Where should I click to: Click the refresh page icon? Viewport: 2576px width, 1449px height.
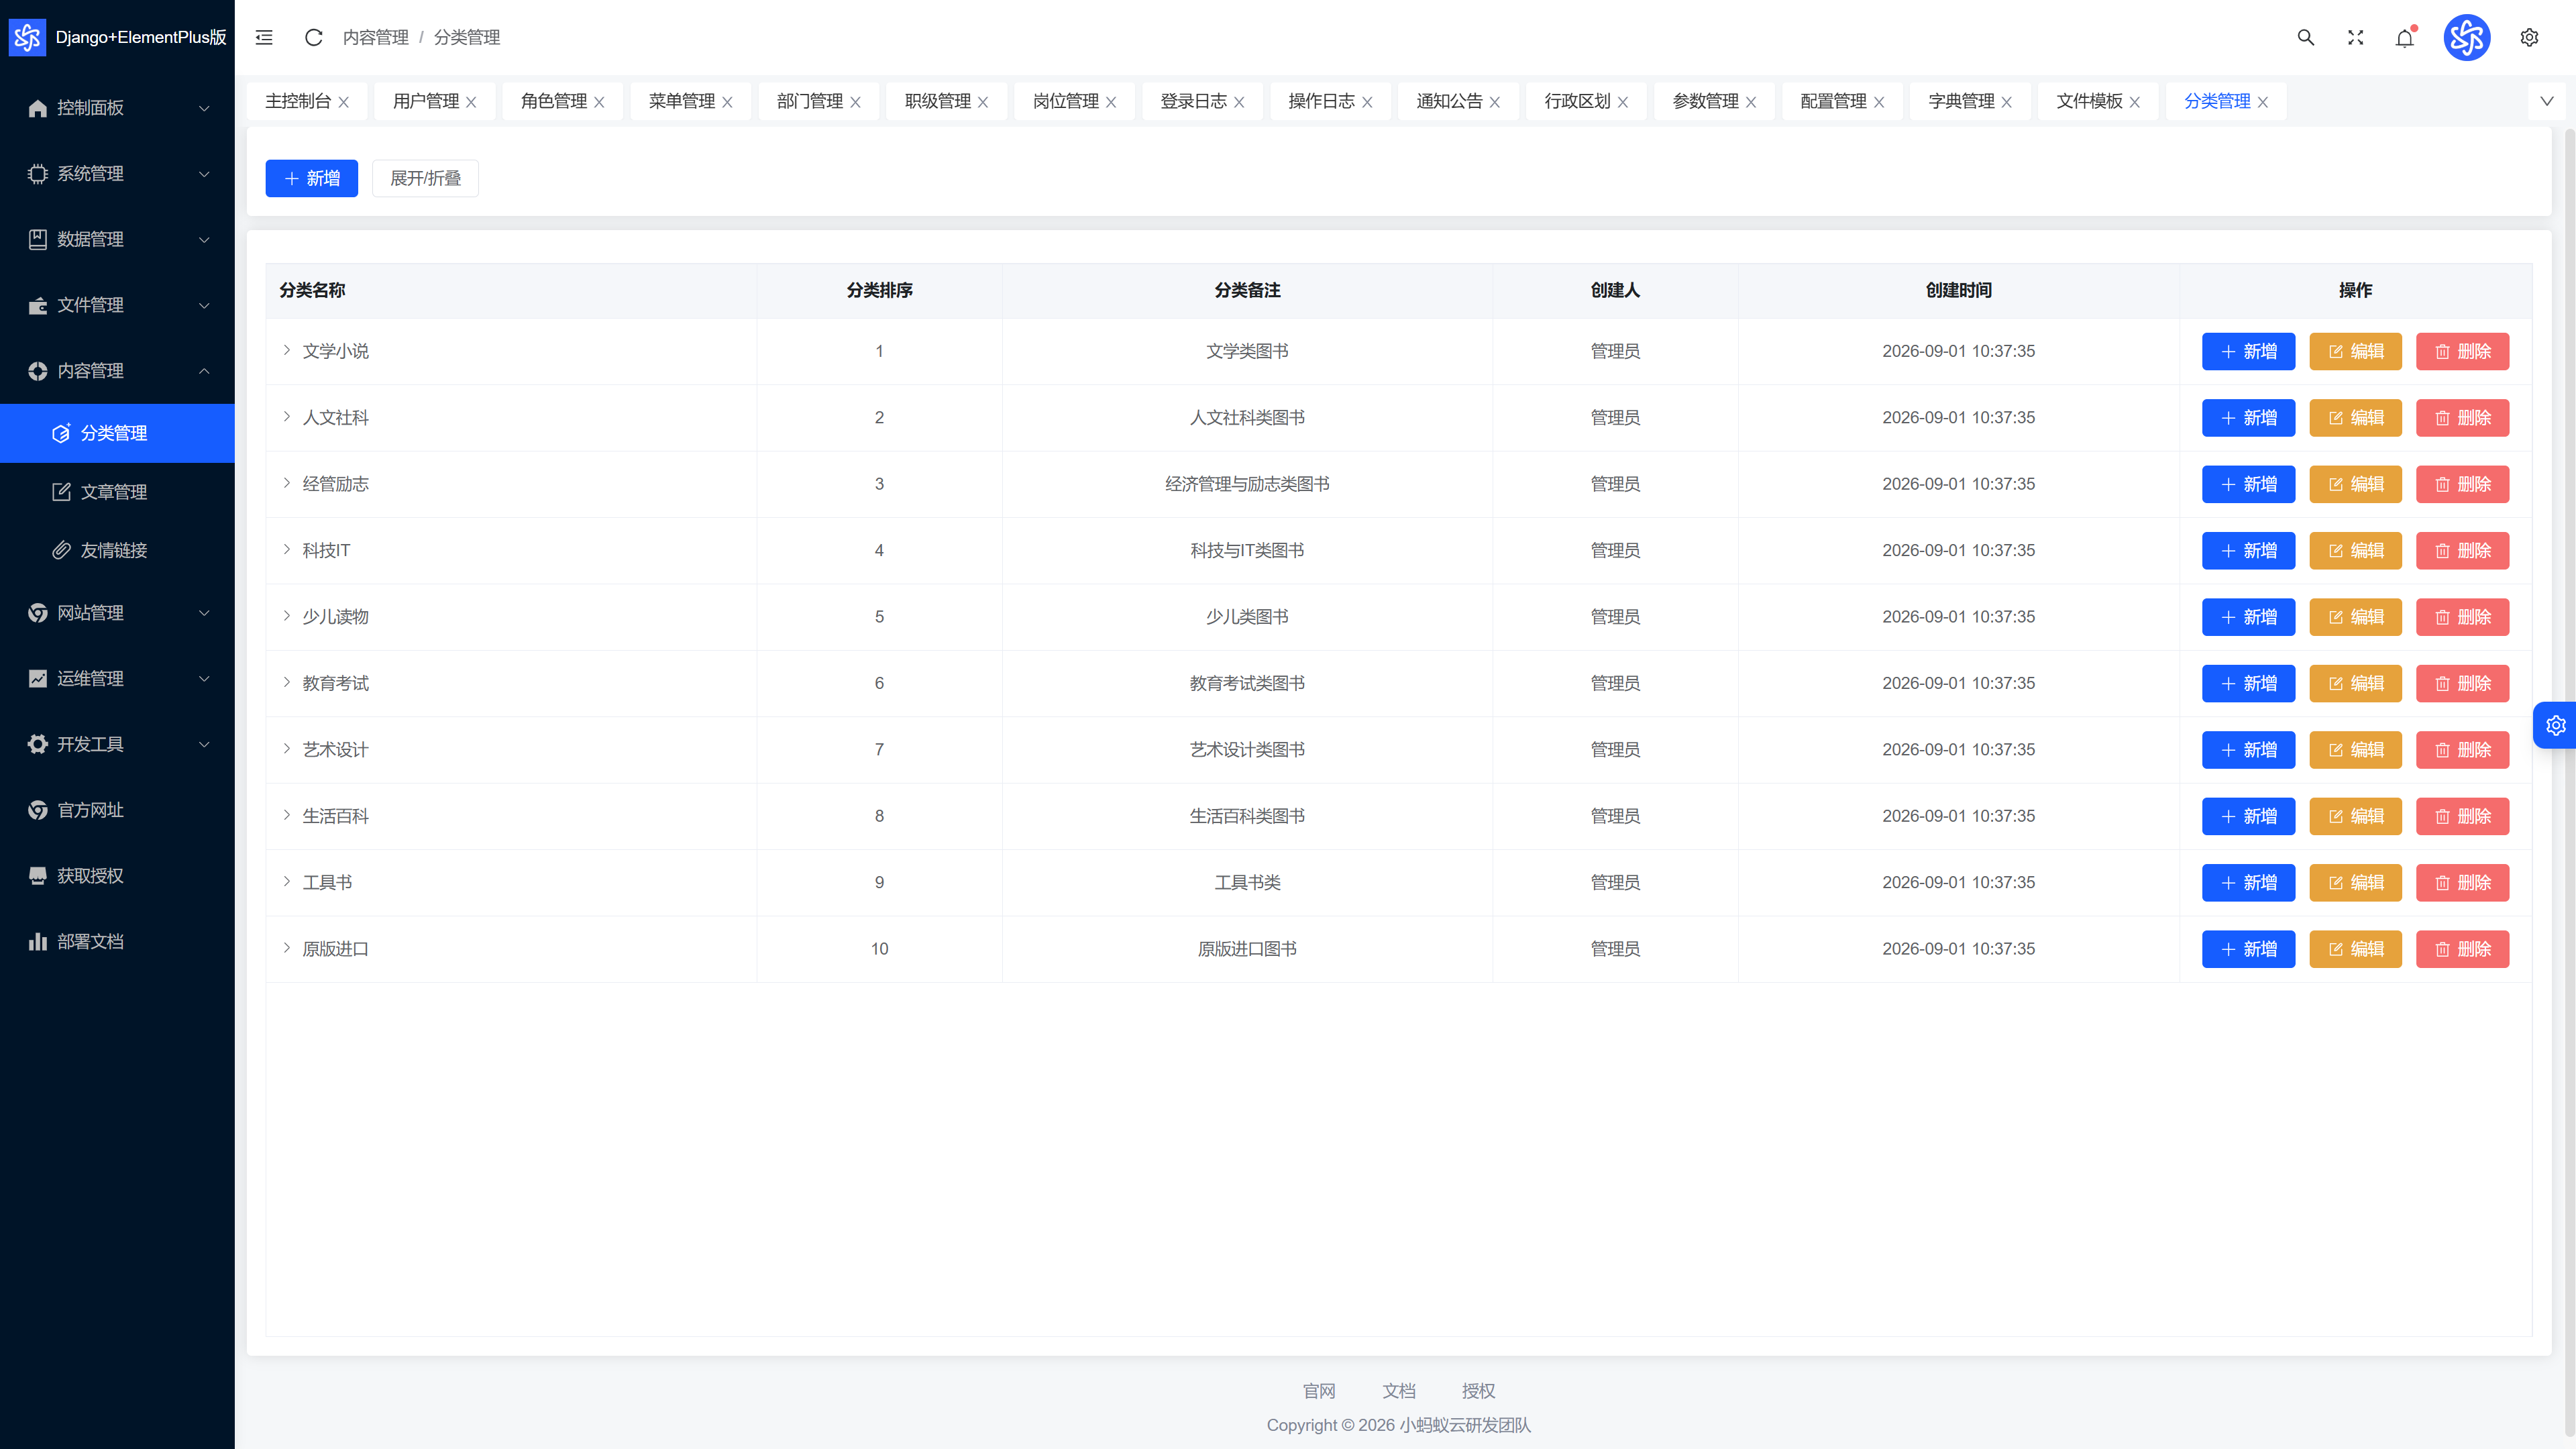(313, 37)
